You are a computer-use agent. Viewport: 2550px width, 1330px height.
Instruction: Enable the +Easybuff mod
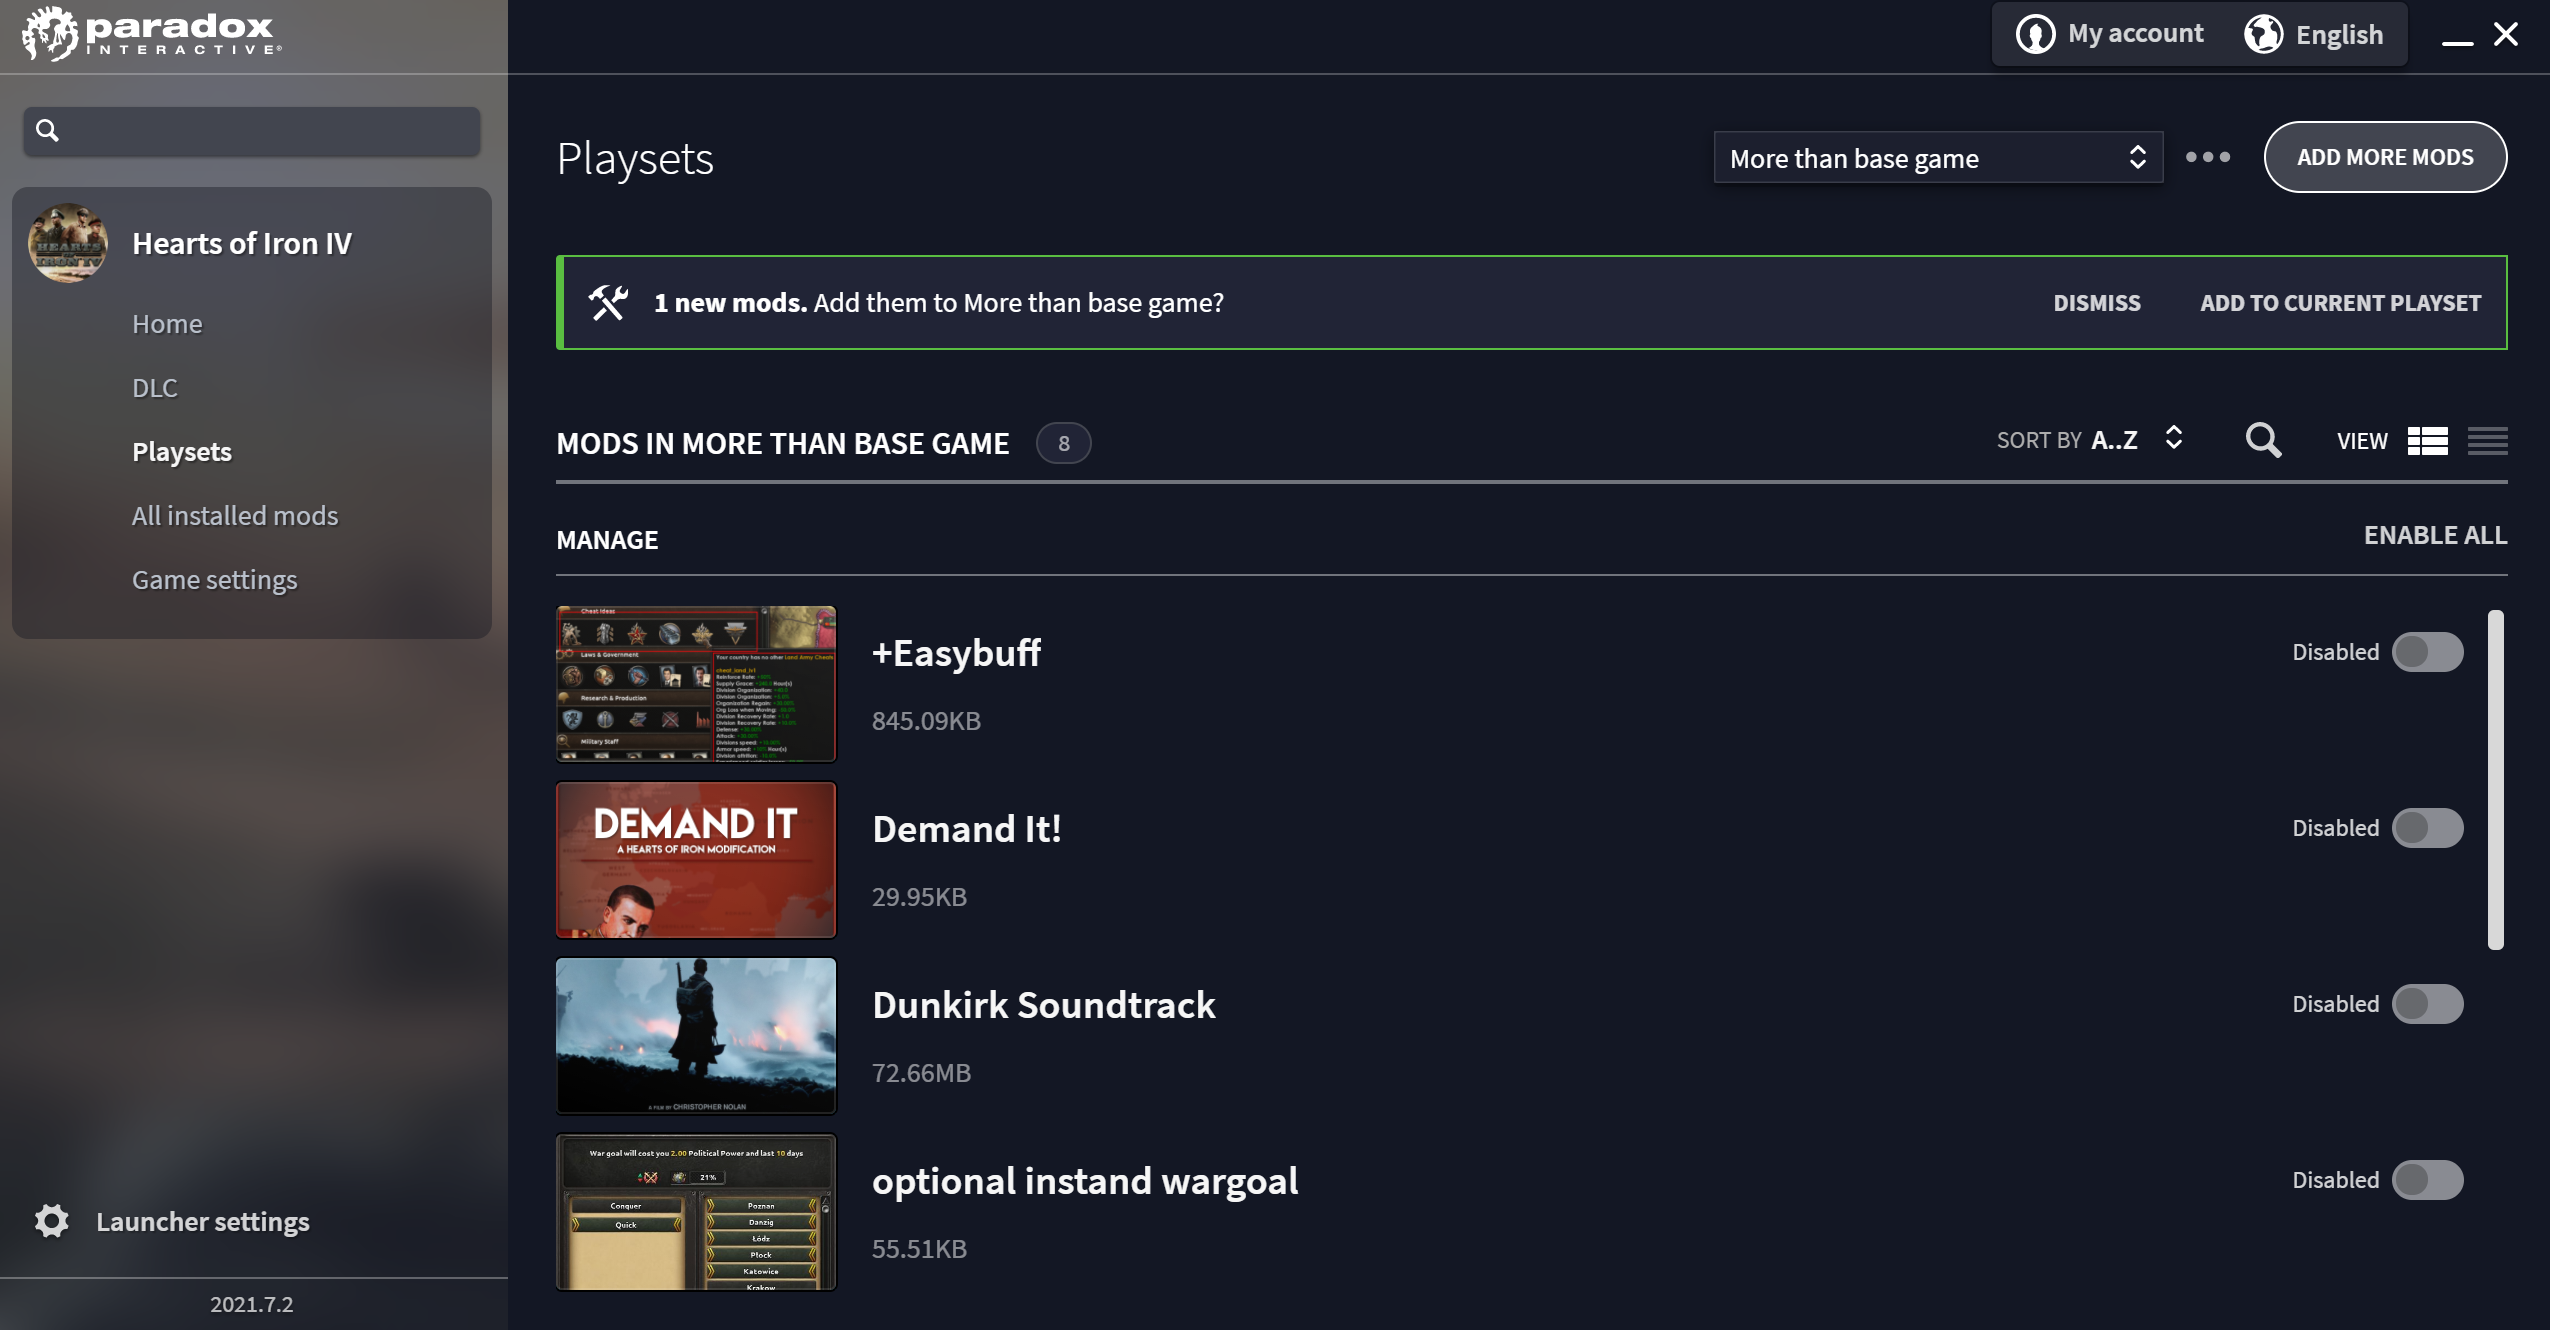tap(2427, 651)
